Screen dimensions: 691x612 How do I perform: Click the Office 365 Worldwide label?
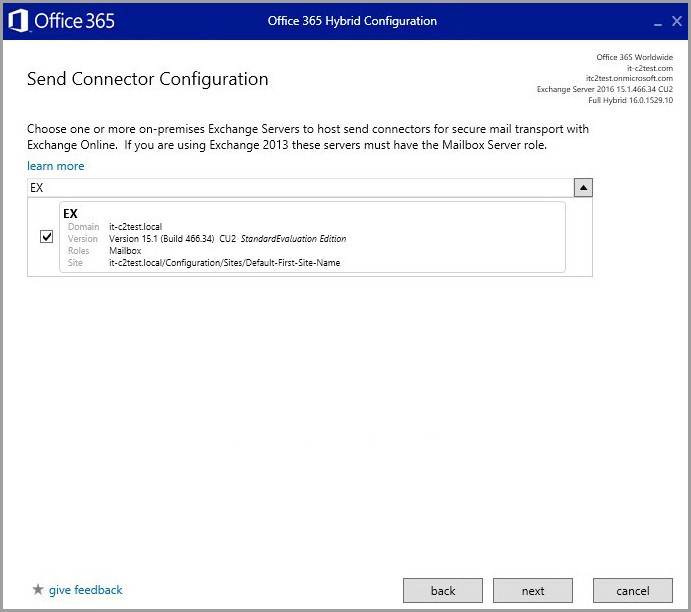coord(635,57)
